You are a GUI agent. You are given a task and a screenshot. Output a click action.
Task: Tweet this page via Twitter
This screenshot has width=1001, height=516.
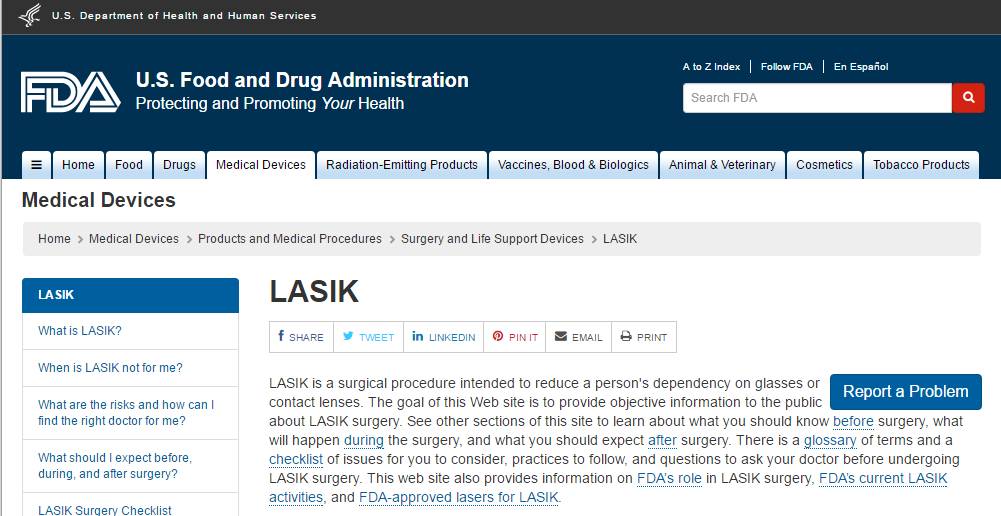click(368, 337)
